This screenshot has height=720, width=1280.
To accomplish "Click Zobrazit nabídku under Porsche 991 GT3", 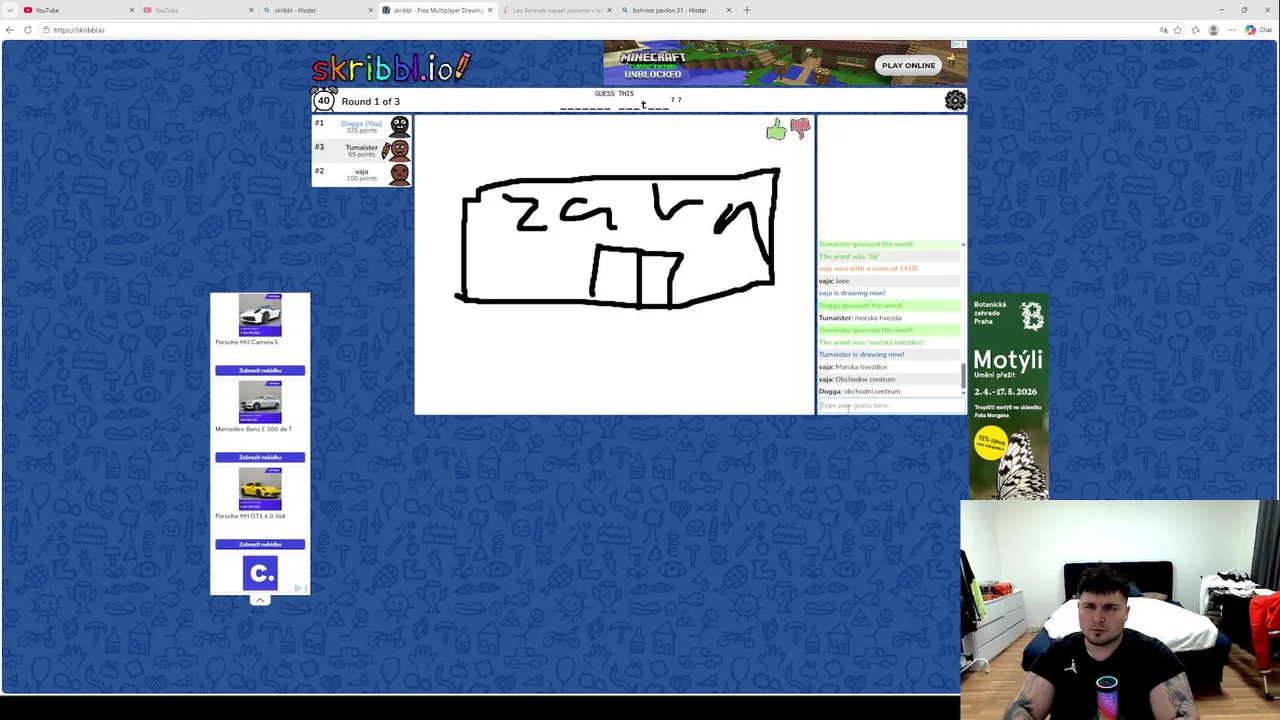I will [x=260, y=544].
